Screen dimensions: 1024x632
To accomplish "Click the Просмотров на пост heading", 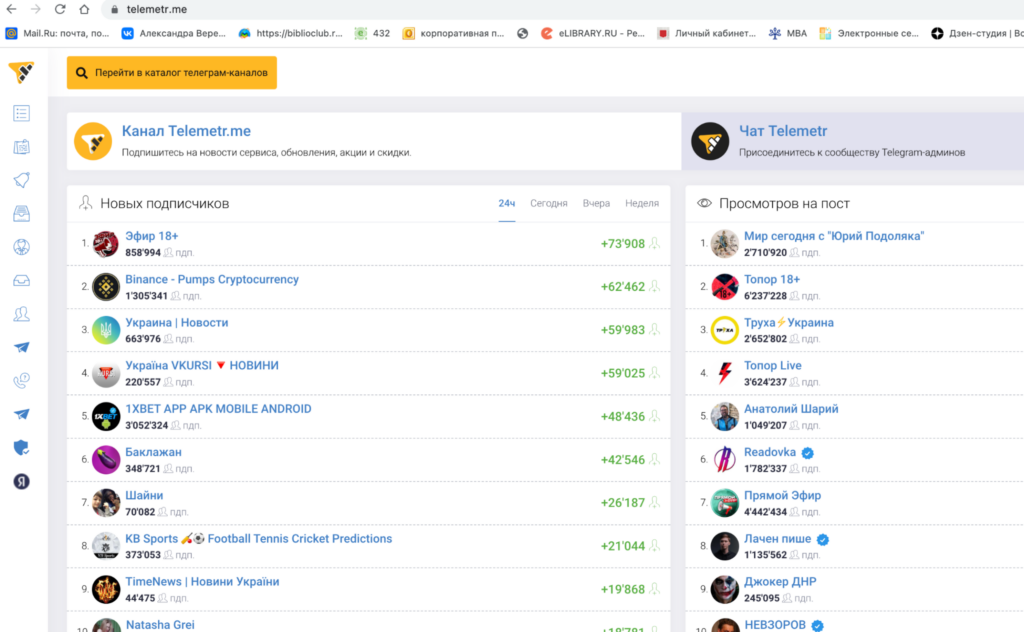I will pos(784,204).
